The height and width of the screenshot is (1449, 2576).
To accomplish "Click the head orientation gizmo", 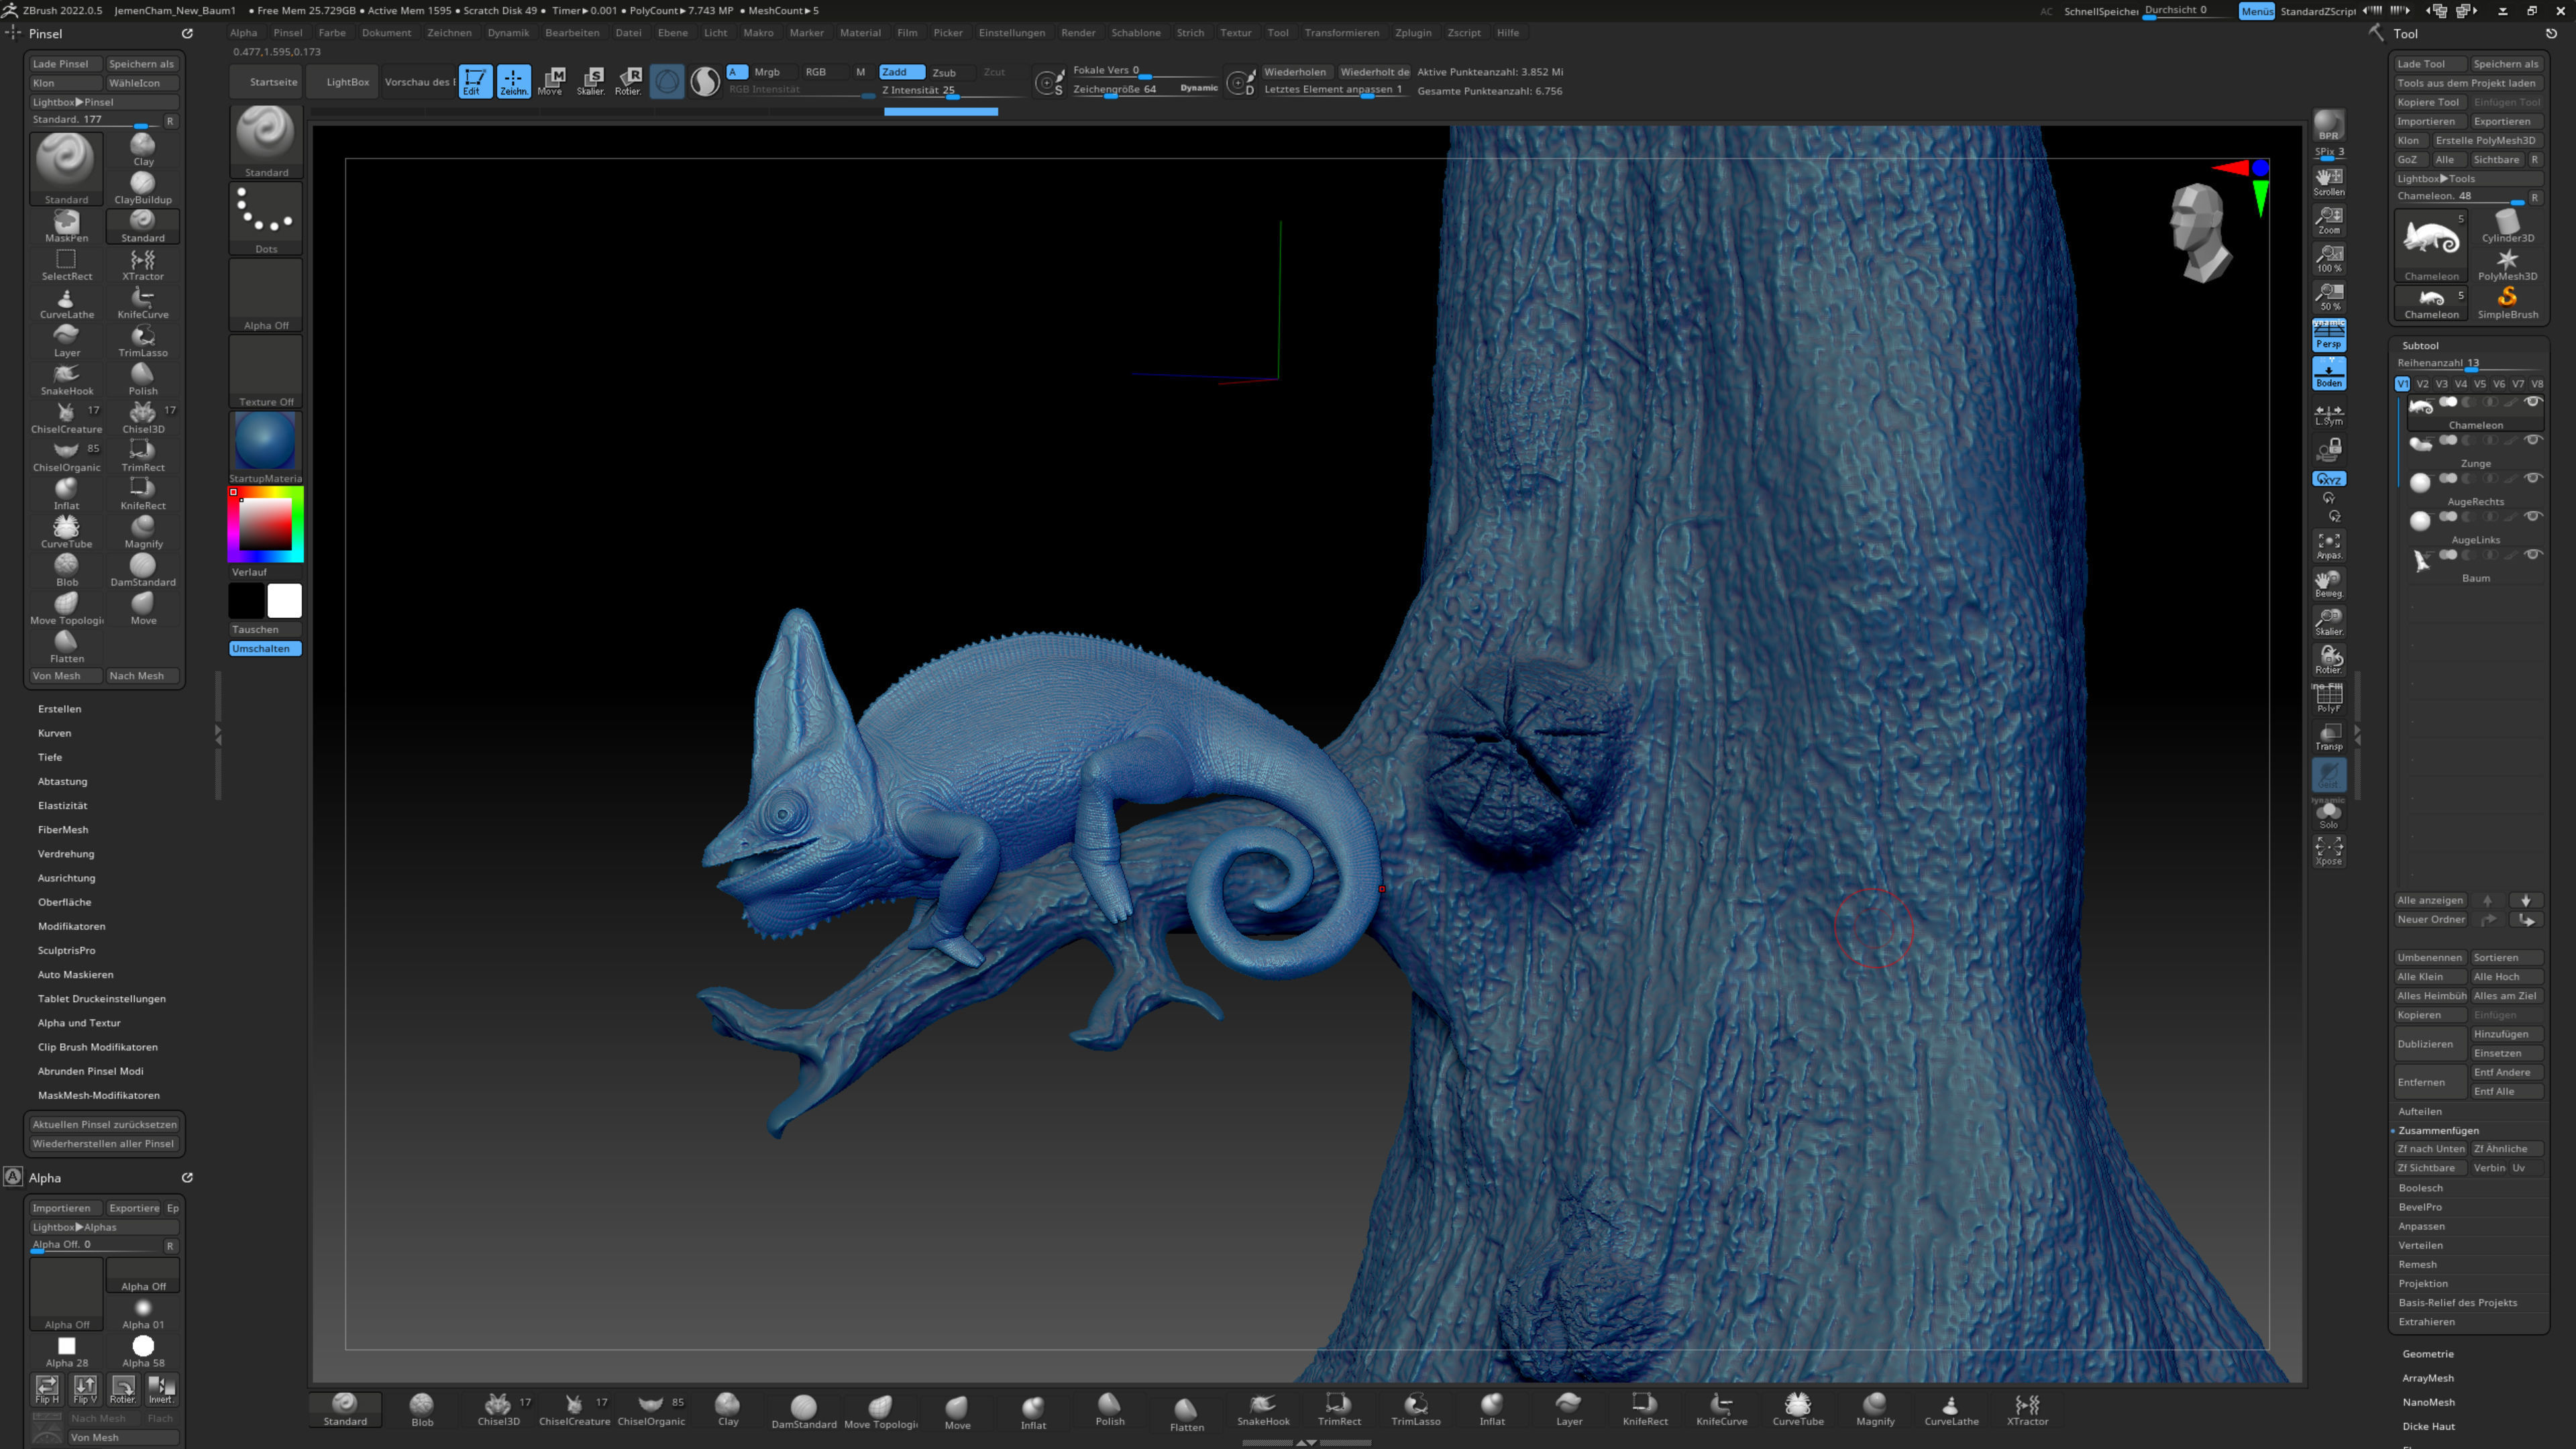I will tap(2199, 232).
